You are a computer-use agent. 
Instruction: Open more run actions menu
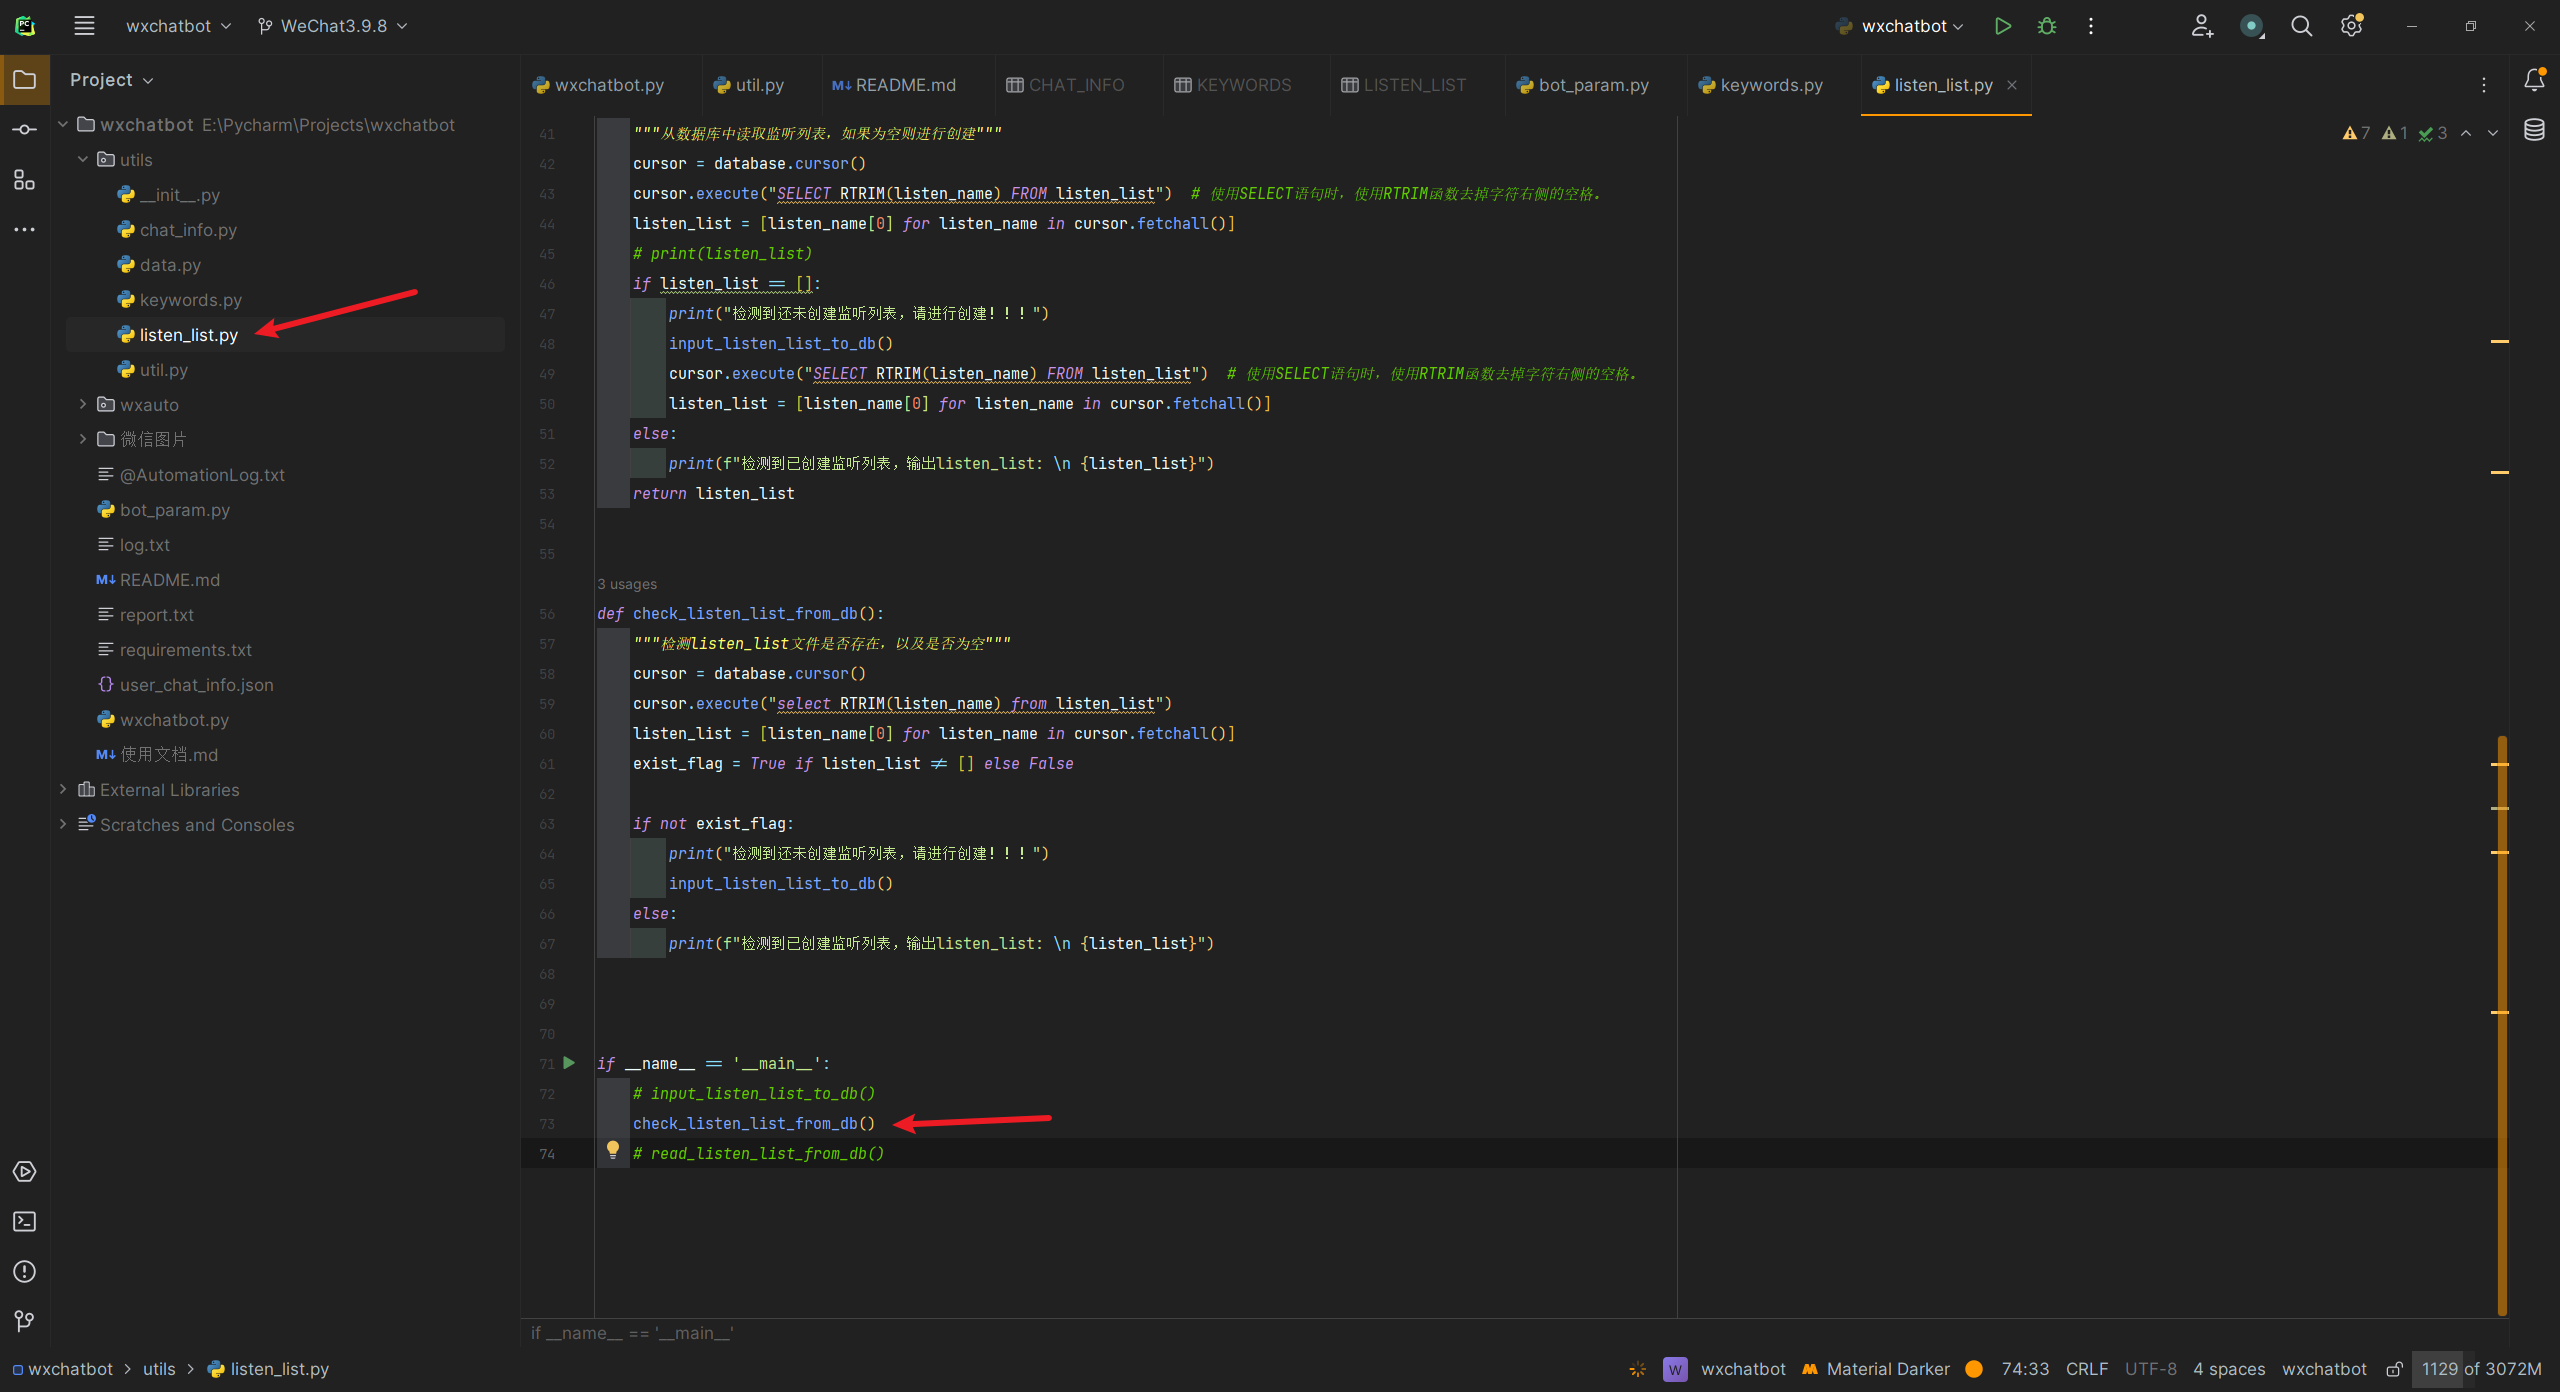pyautogui.click(x=2091, y=26)
